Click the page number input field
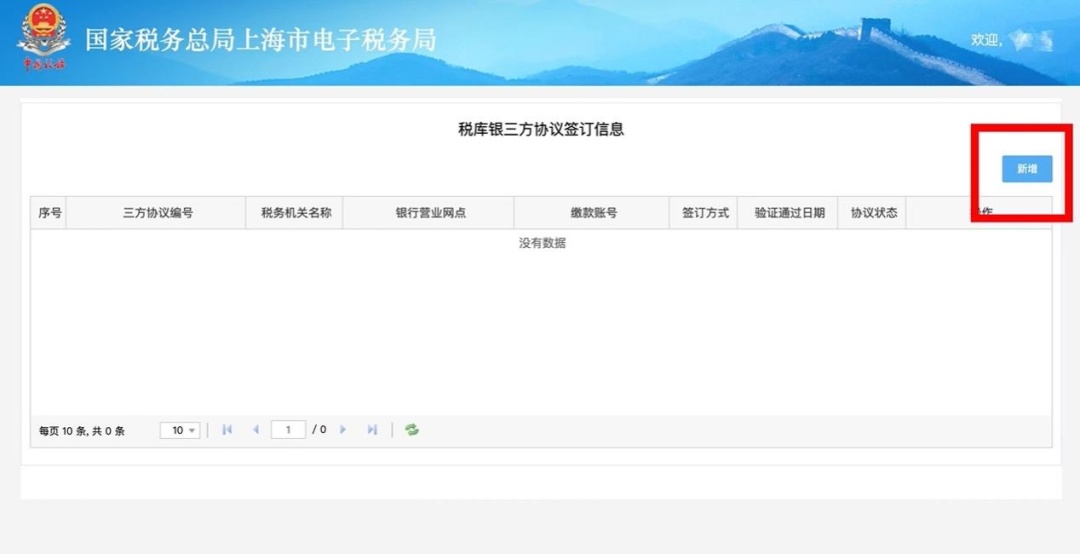Screen dimensions: 1080x554 [x=288, y=430]
